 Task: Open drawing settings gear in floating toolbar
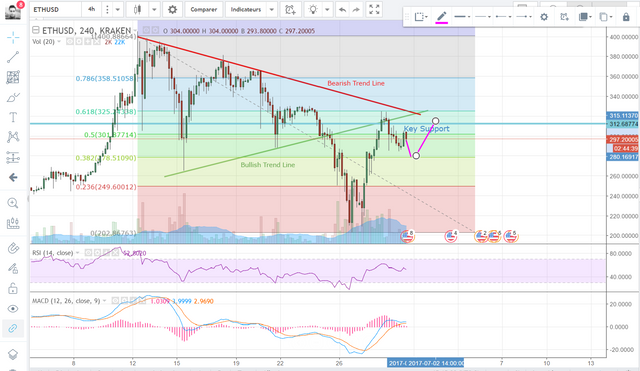(x=544, y=17)
